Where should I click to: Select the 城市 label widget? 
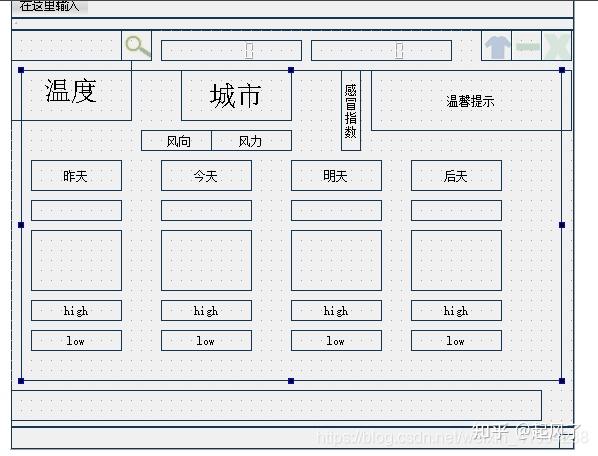(236, 95)
